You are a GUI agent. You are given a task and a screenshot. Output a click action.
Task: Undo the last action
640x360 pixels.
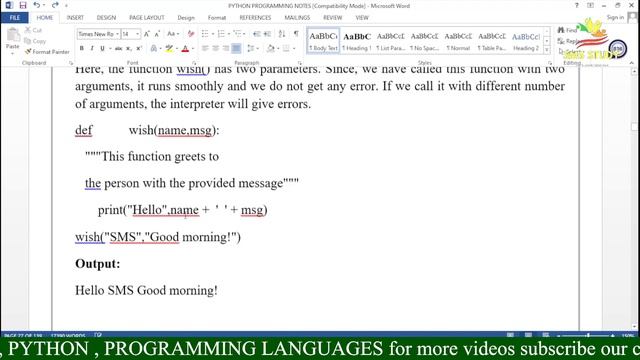37,5
